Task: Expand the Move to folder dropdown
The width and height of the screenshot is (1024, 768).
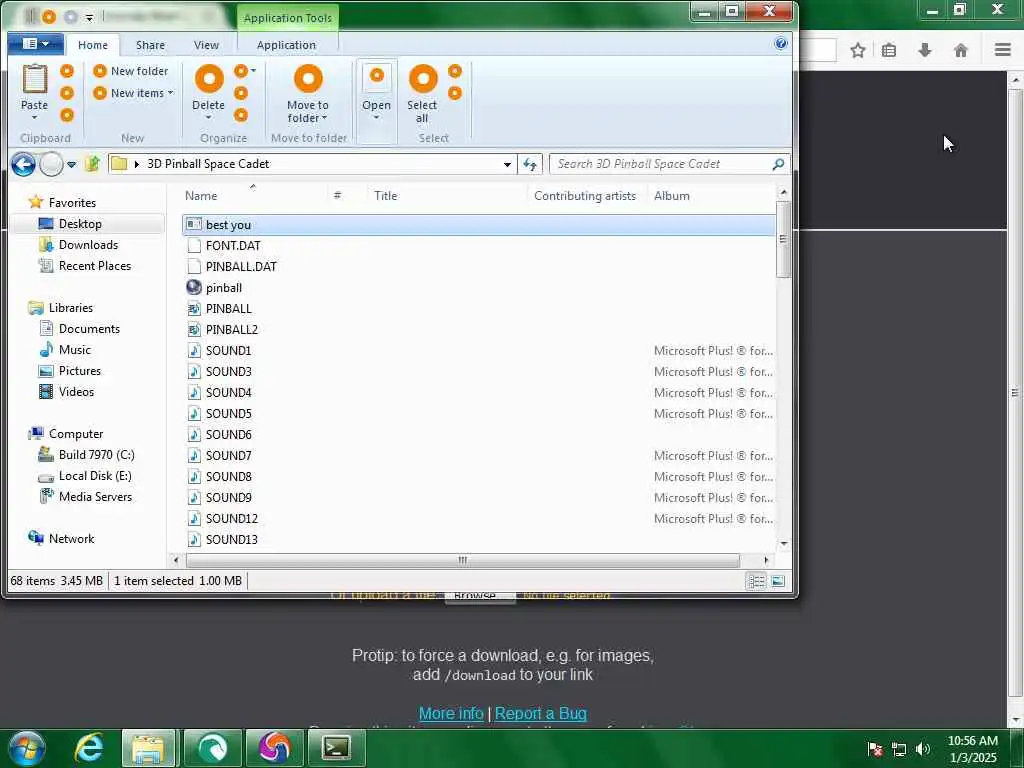Action: (325, 118)
